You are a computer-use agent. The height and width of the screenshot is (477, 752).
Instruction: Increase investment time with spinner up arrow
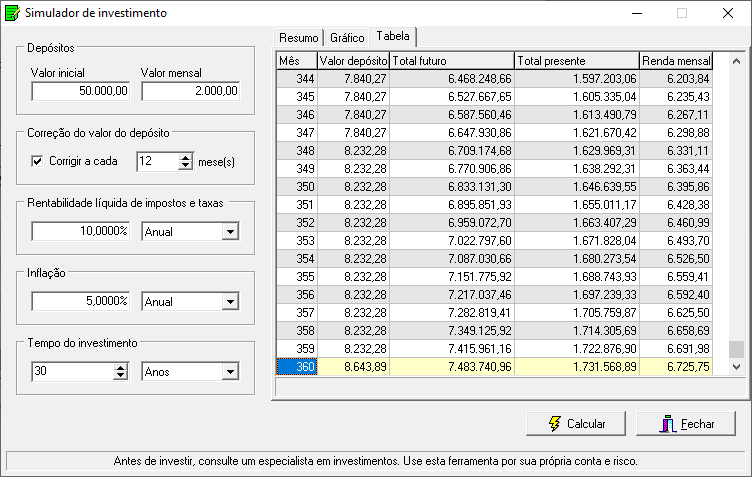(121, 367)
